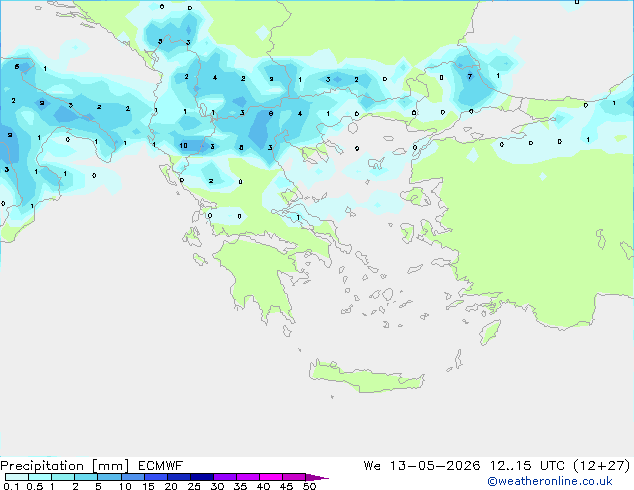
Task: Pick the 10–15 mm legend swatch
Action: pos(132,477)
